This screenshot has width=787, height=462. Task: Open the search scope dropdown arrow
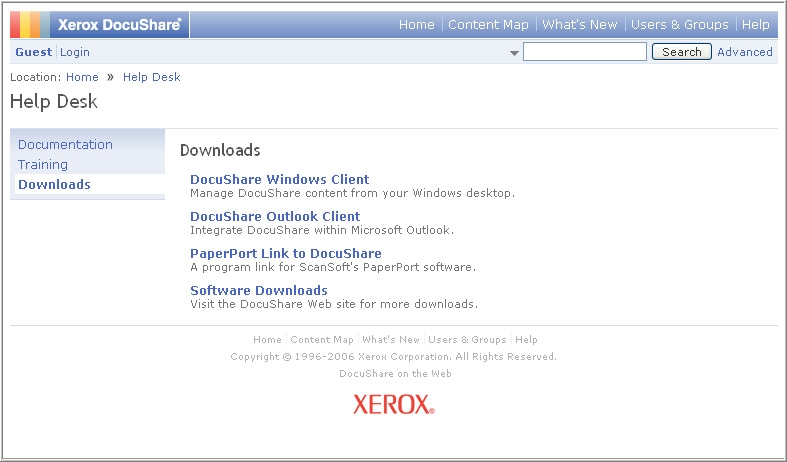(x=514, y=53)
